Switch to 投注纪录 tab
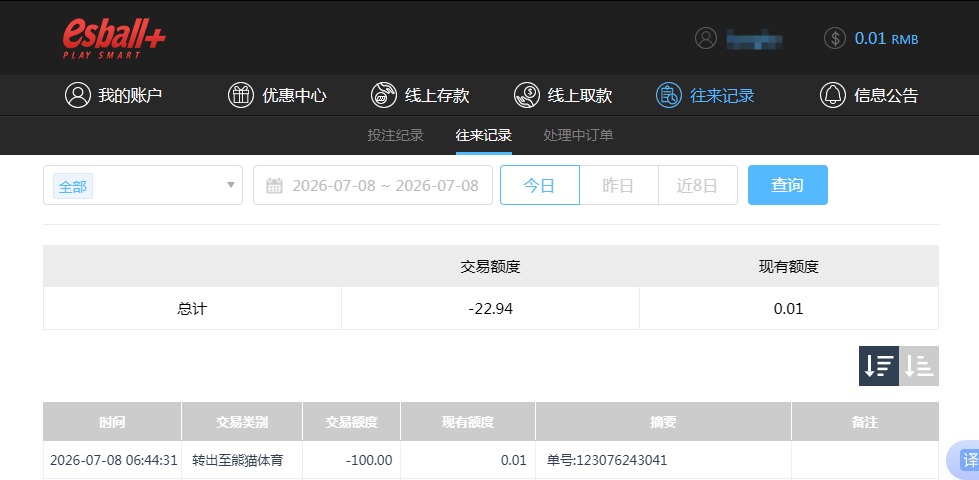Screen dimensions: 979x480 pyautogui.click(x=396, y=135)
